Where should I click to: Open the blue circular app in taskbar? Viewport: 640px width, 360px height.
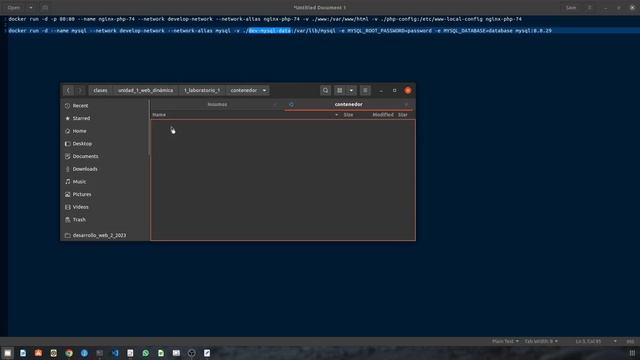pyautogui.click(x=84, y=353)
